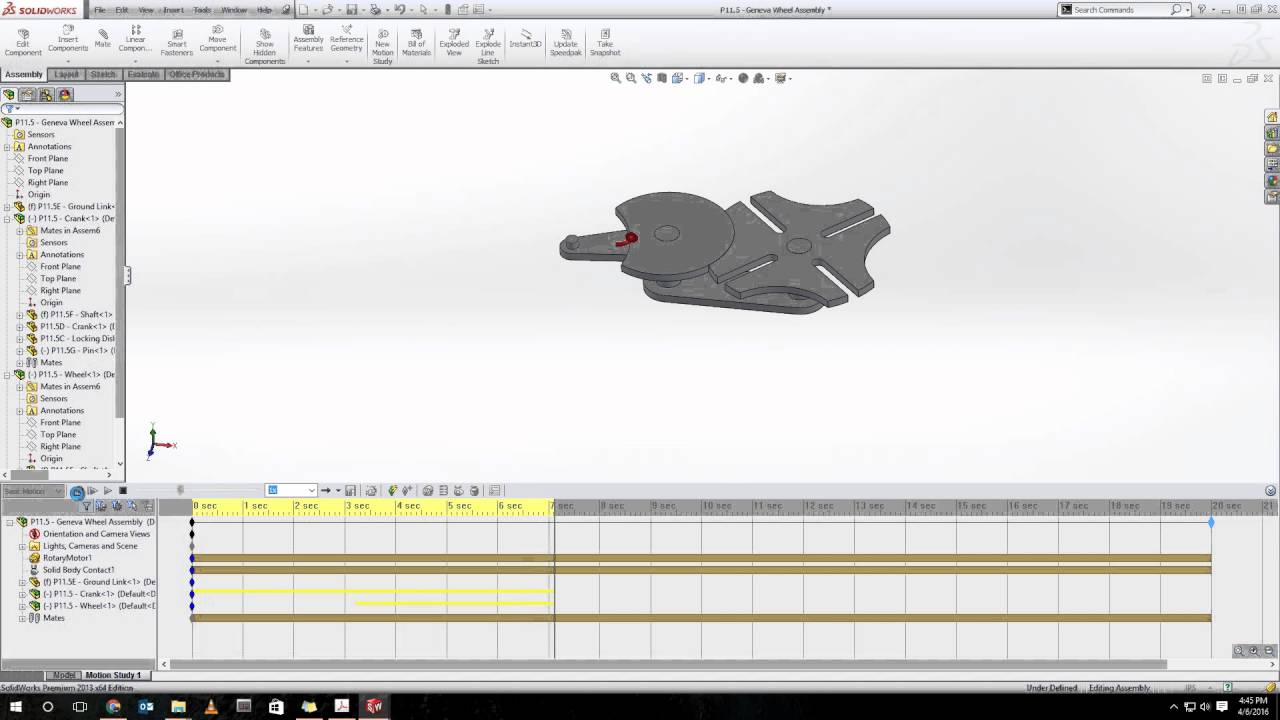This screenshot has width=1280, height=720.
Task: Open the Reference Geometry dropdown
Action: (x=346, y=59)
